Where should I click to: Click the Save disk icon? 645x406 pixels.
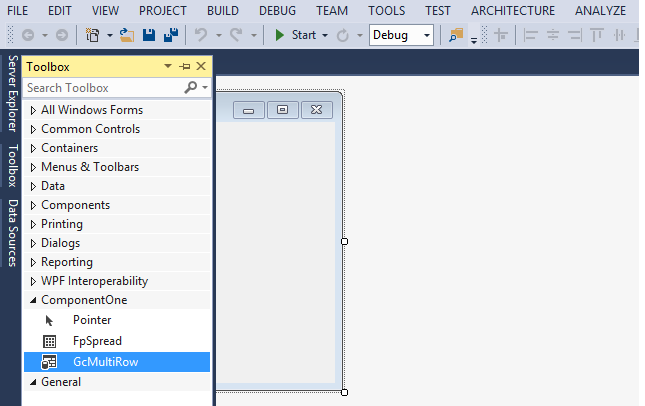149,35
